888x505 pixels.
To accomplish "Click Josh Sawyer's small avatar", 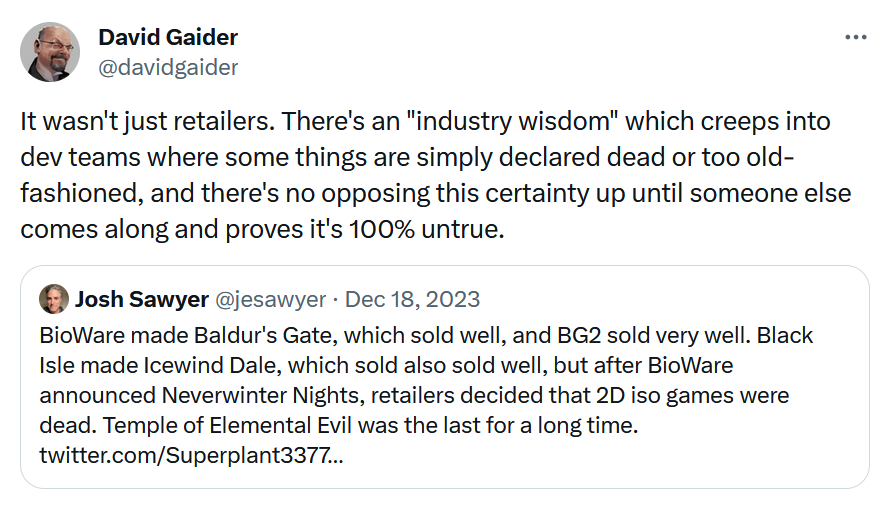I will pyautogui.click(x=53, y=299).
